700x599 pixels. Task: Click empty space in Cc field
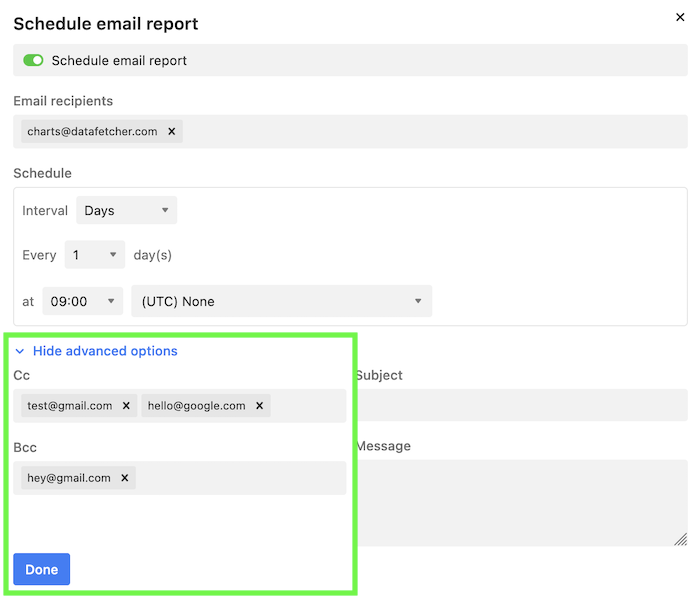coord(308,406)
